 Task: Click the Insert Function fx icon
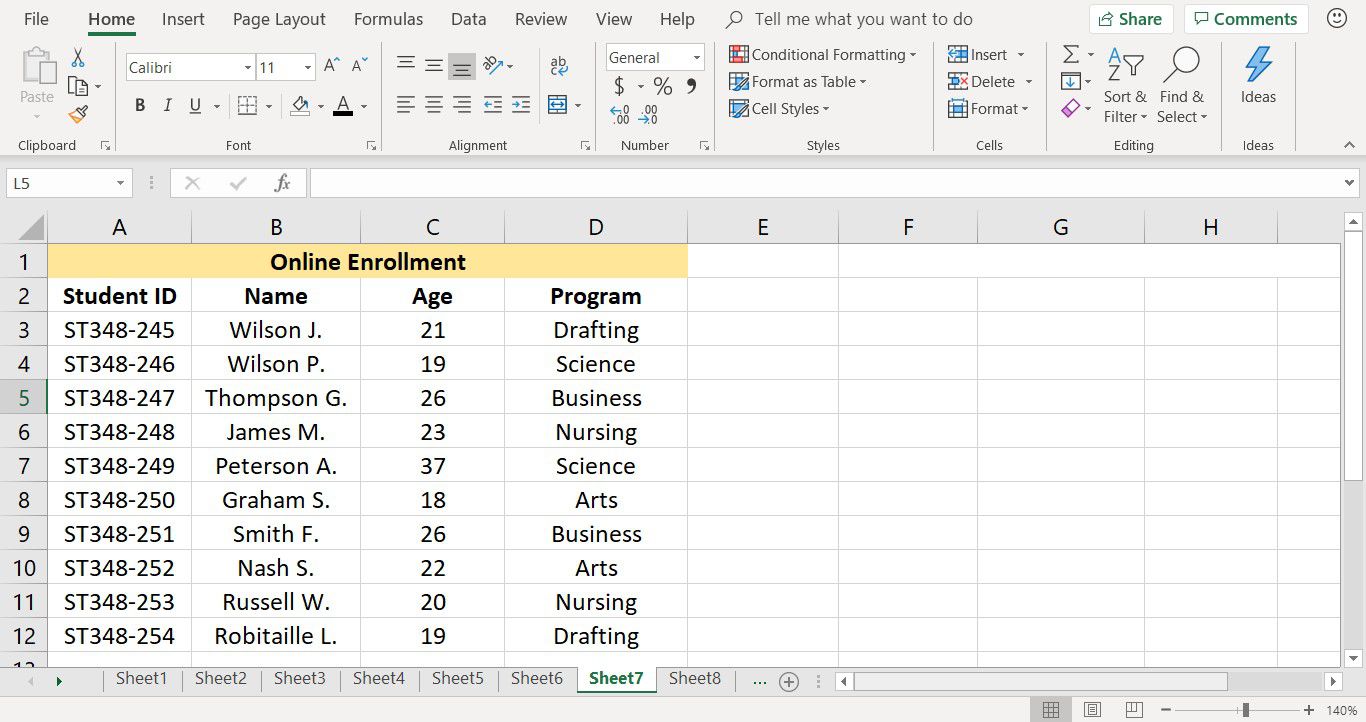click(x=283, y=183)
